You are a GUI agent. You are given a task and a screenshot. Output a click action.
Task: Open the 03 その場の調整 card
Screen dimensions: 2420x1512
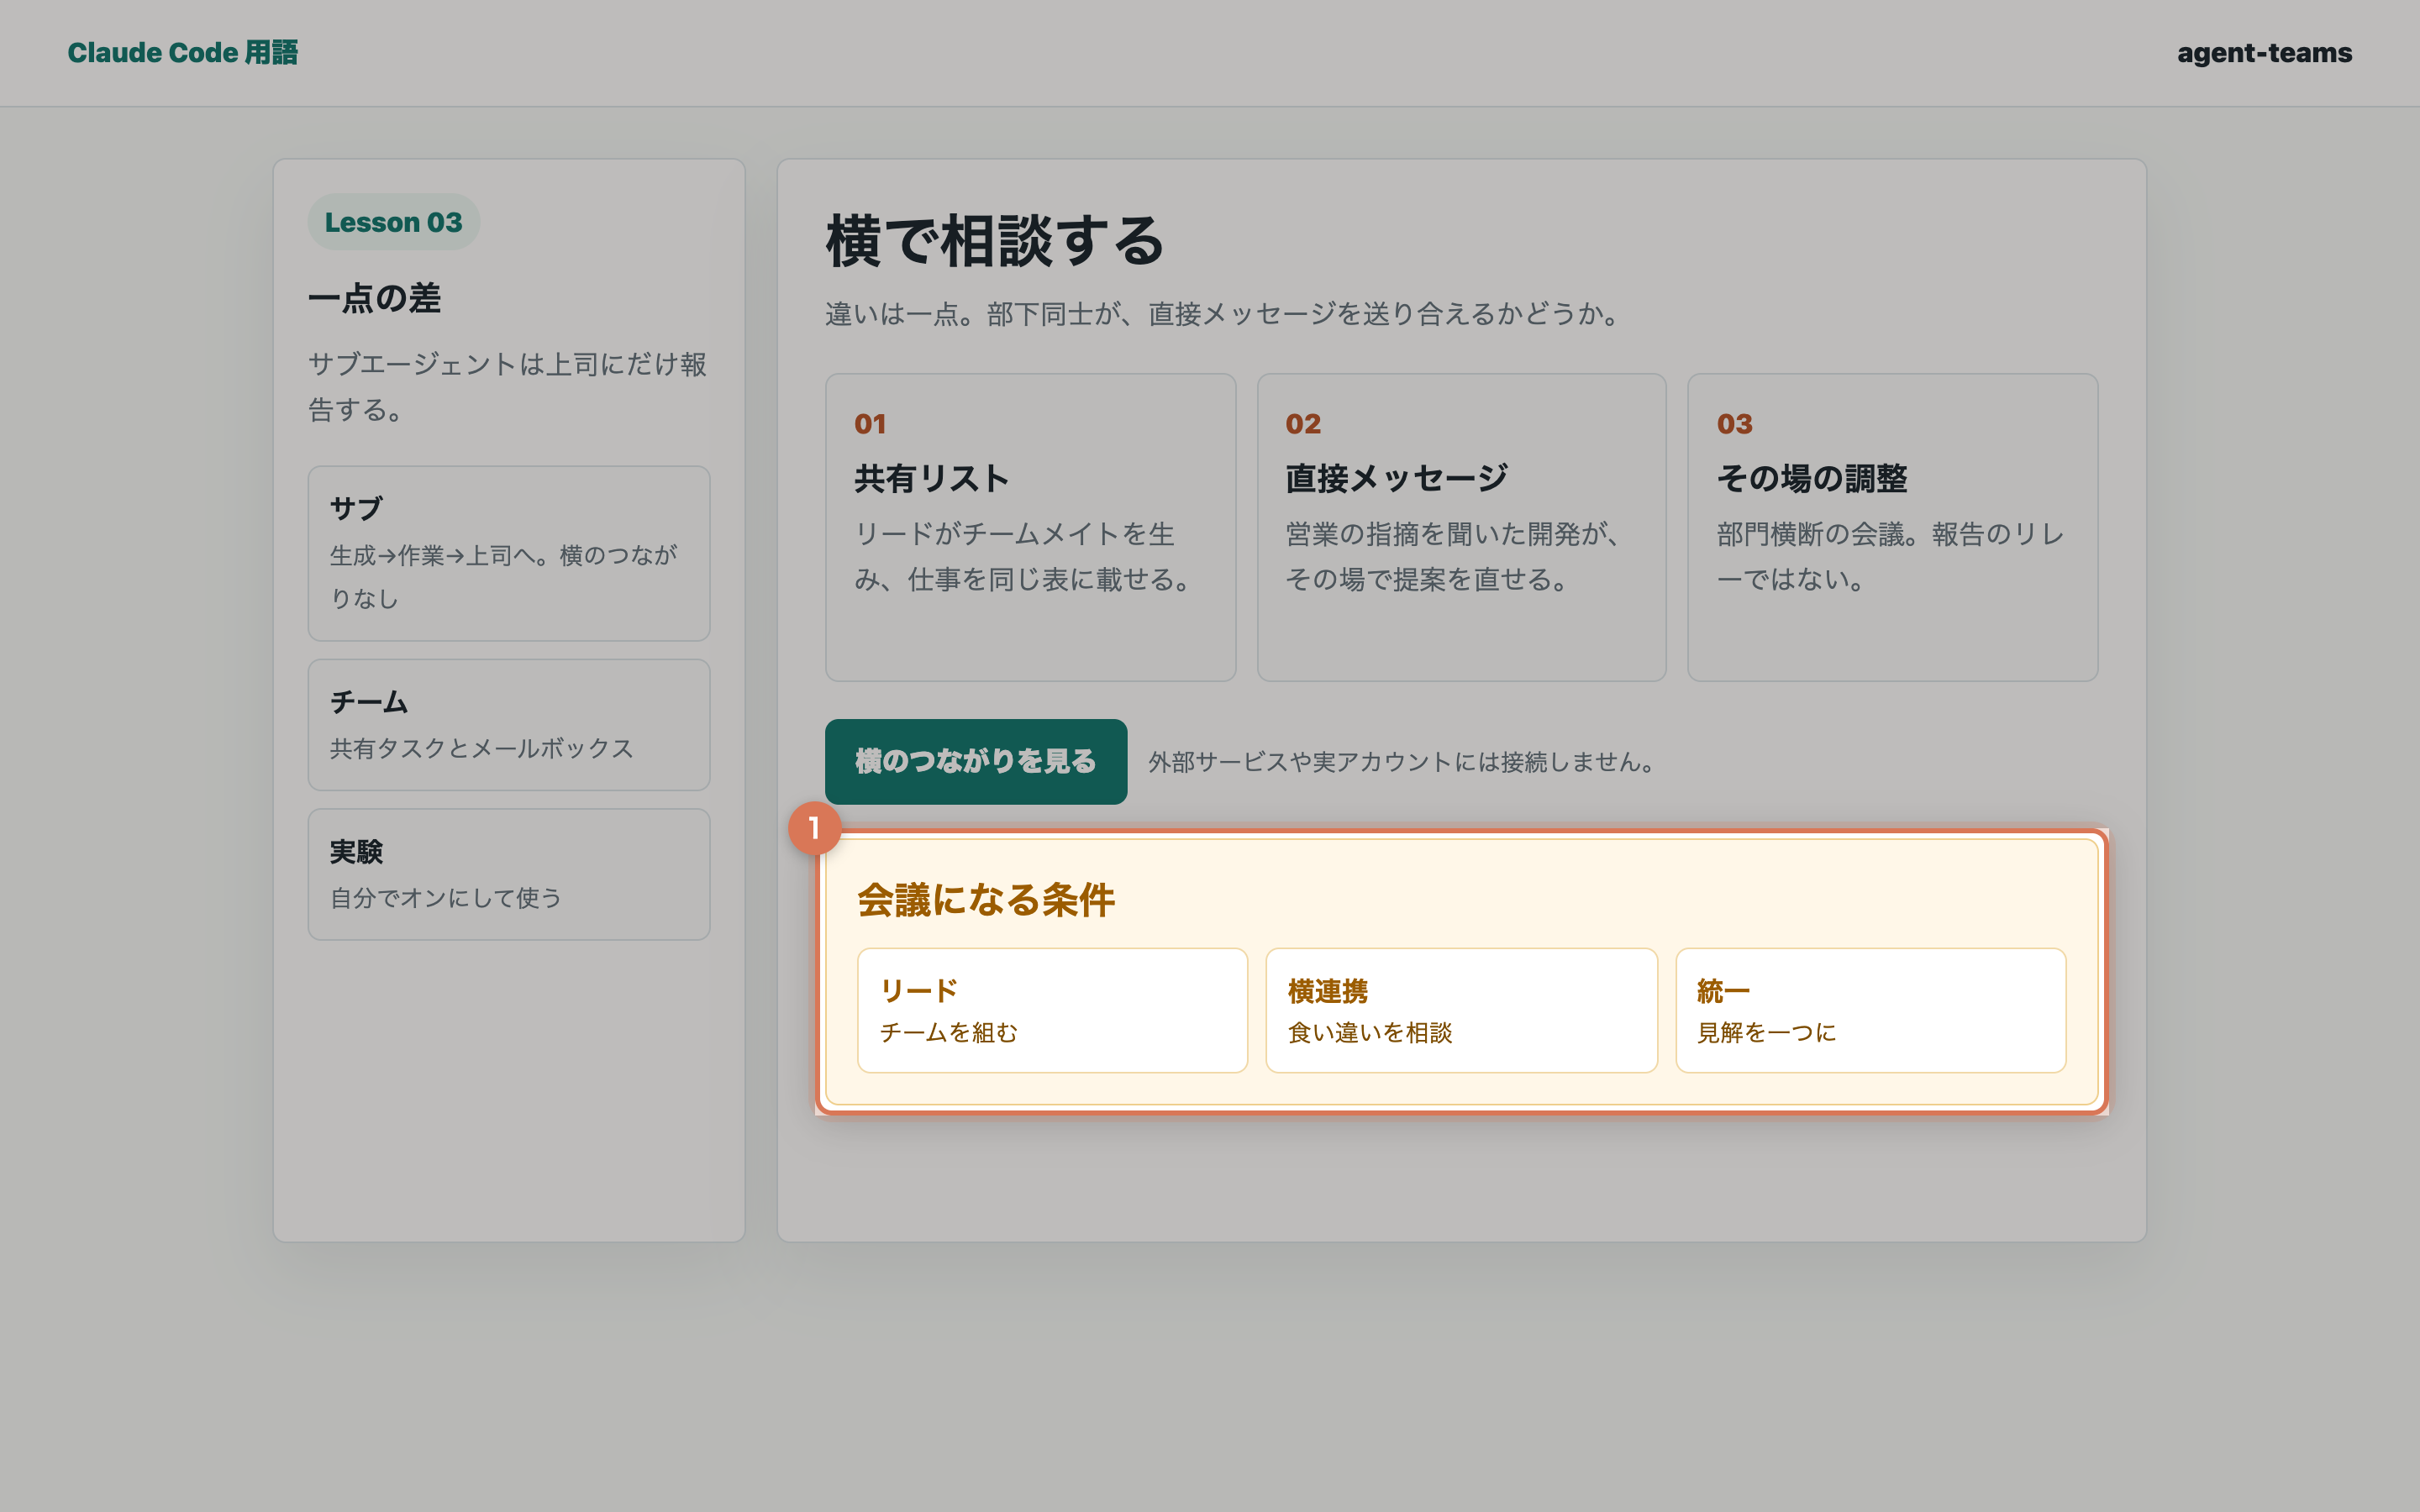coord(1892,528)
